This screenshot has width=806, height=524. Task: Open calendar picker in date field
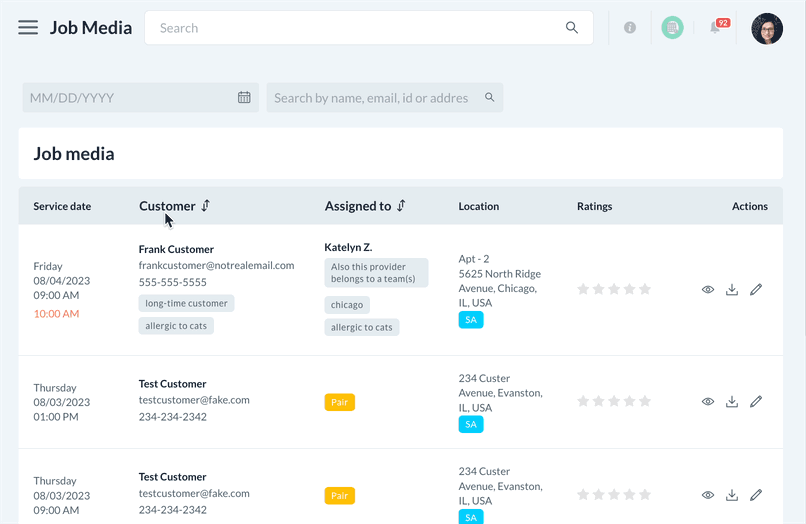pos(244,98)
